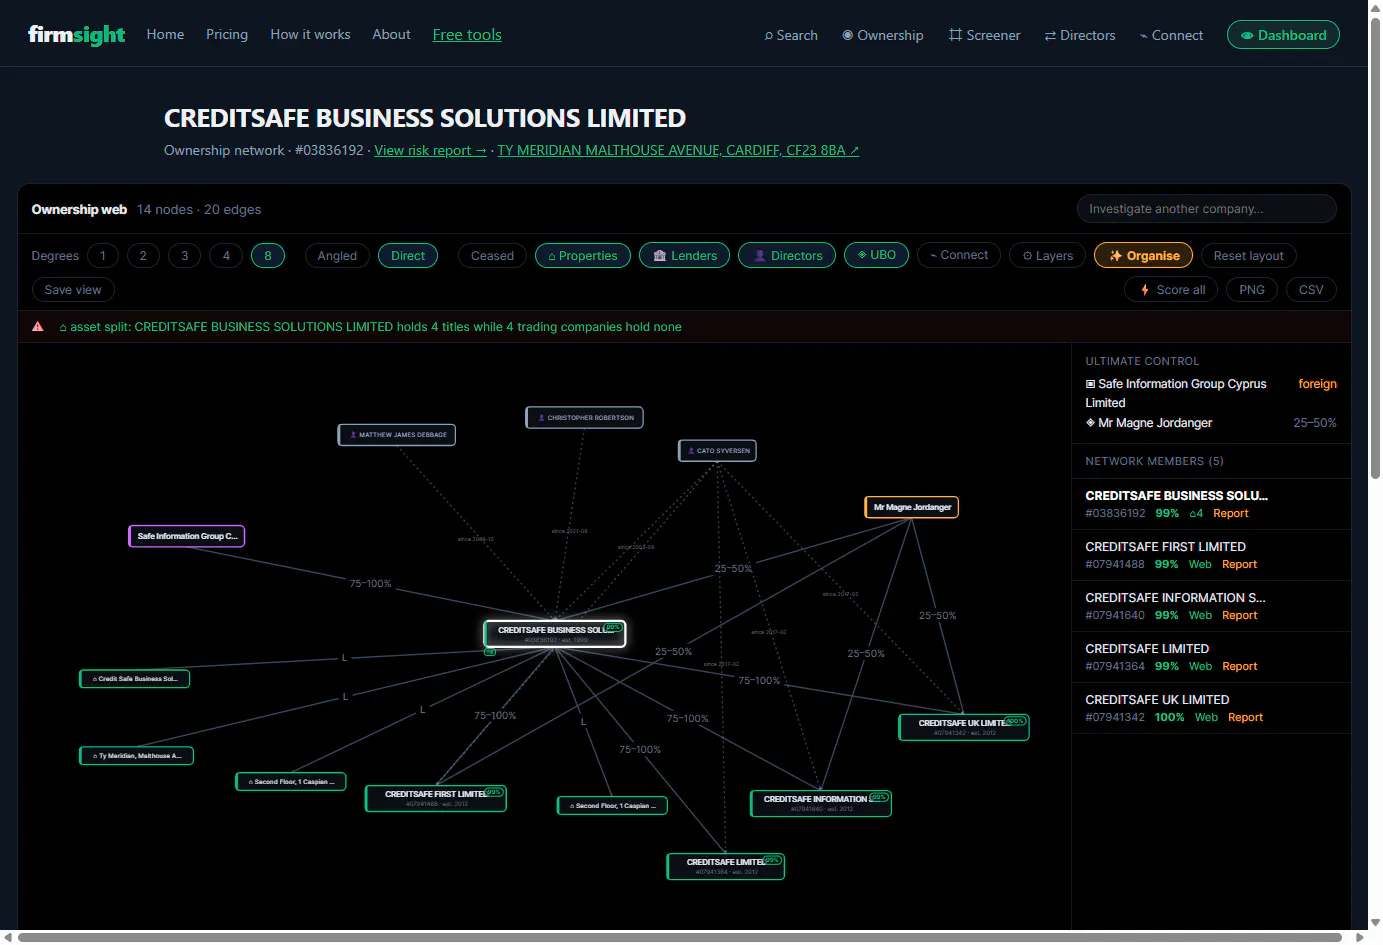Image resolution: width=1383 pixels, height=945 pixels.
Task: Select the Safe Information Group node
Action: [x=187, y=536]
